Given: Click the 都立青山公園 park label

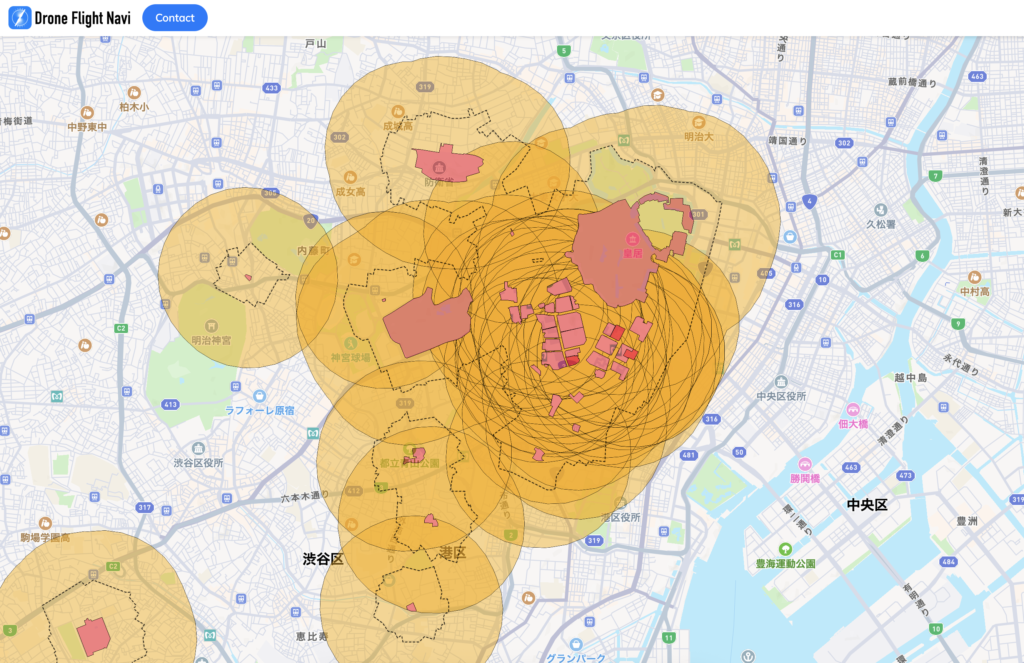Looking at the screenshot, I should (409, 463).
